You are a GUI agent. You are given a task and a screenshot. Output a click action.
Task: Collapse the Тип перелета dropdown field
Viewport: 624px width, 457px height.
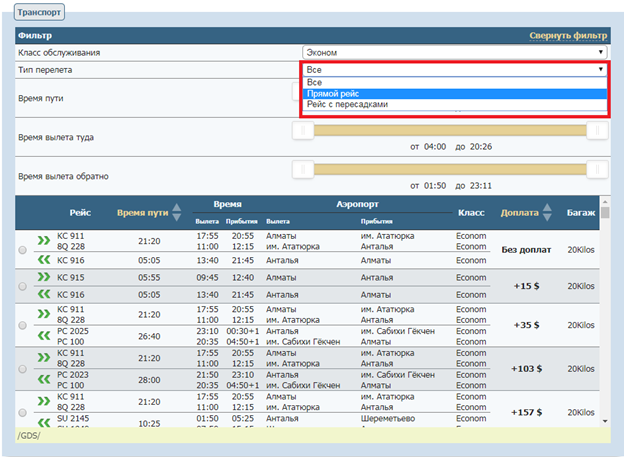click(x=454, y=70)
